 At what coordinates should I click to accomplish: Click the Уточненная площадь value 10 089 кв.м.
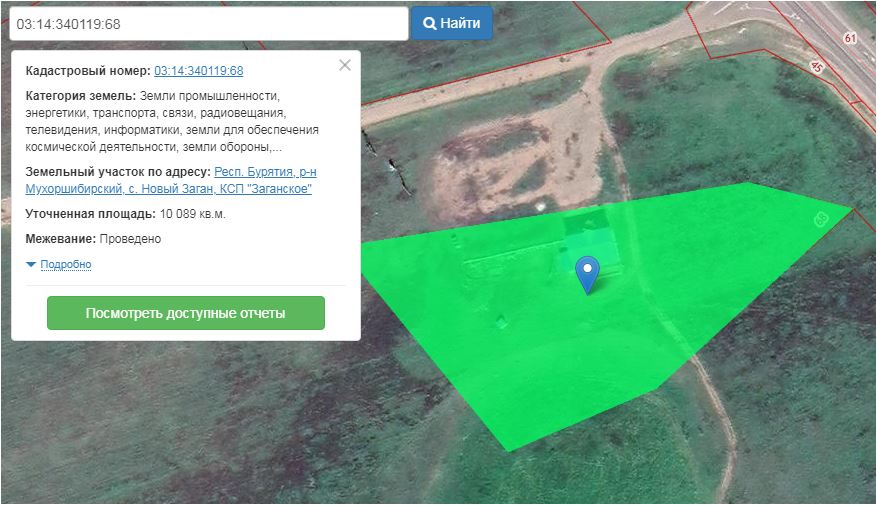pos(193,214)
